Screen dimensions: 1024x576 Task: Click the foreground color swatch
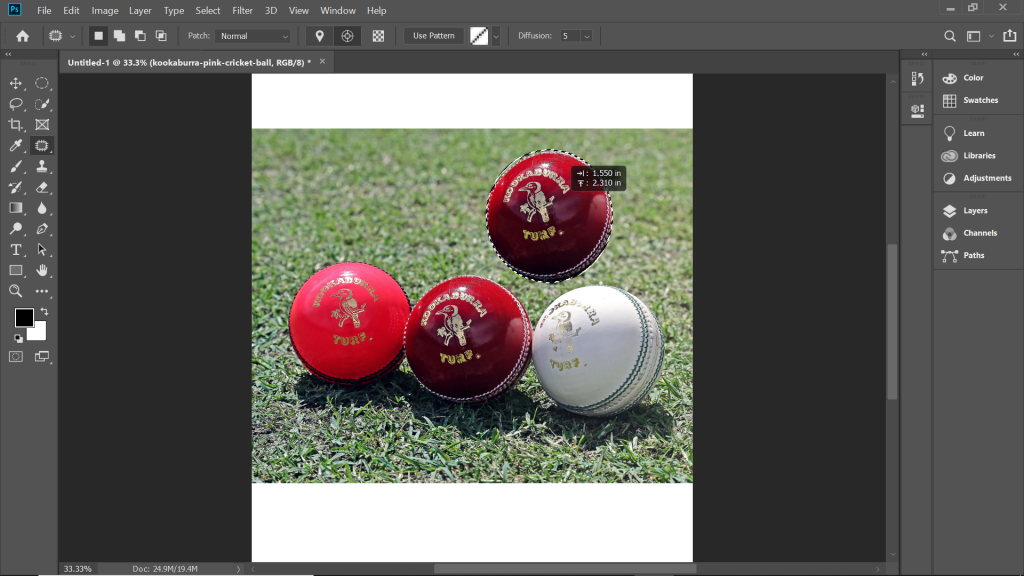pyautogui.click(x=23, y=318)
